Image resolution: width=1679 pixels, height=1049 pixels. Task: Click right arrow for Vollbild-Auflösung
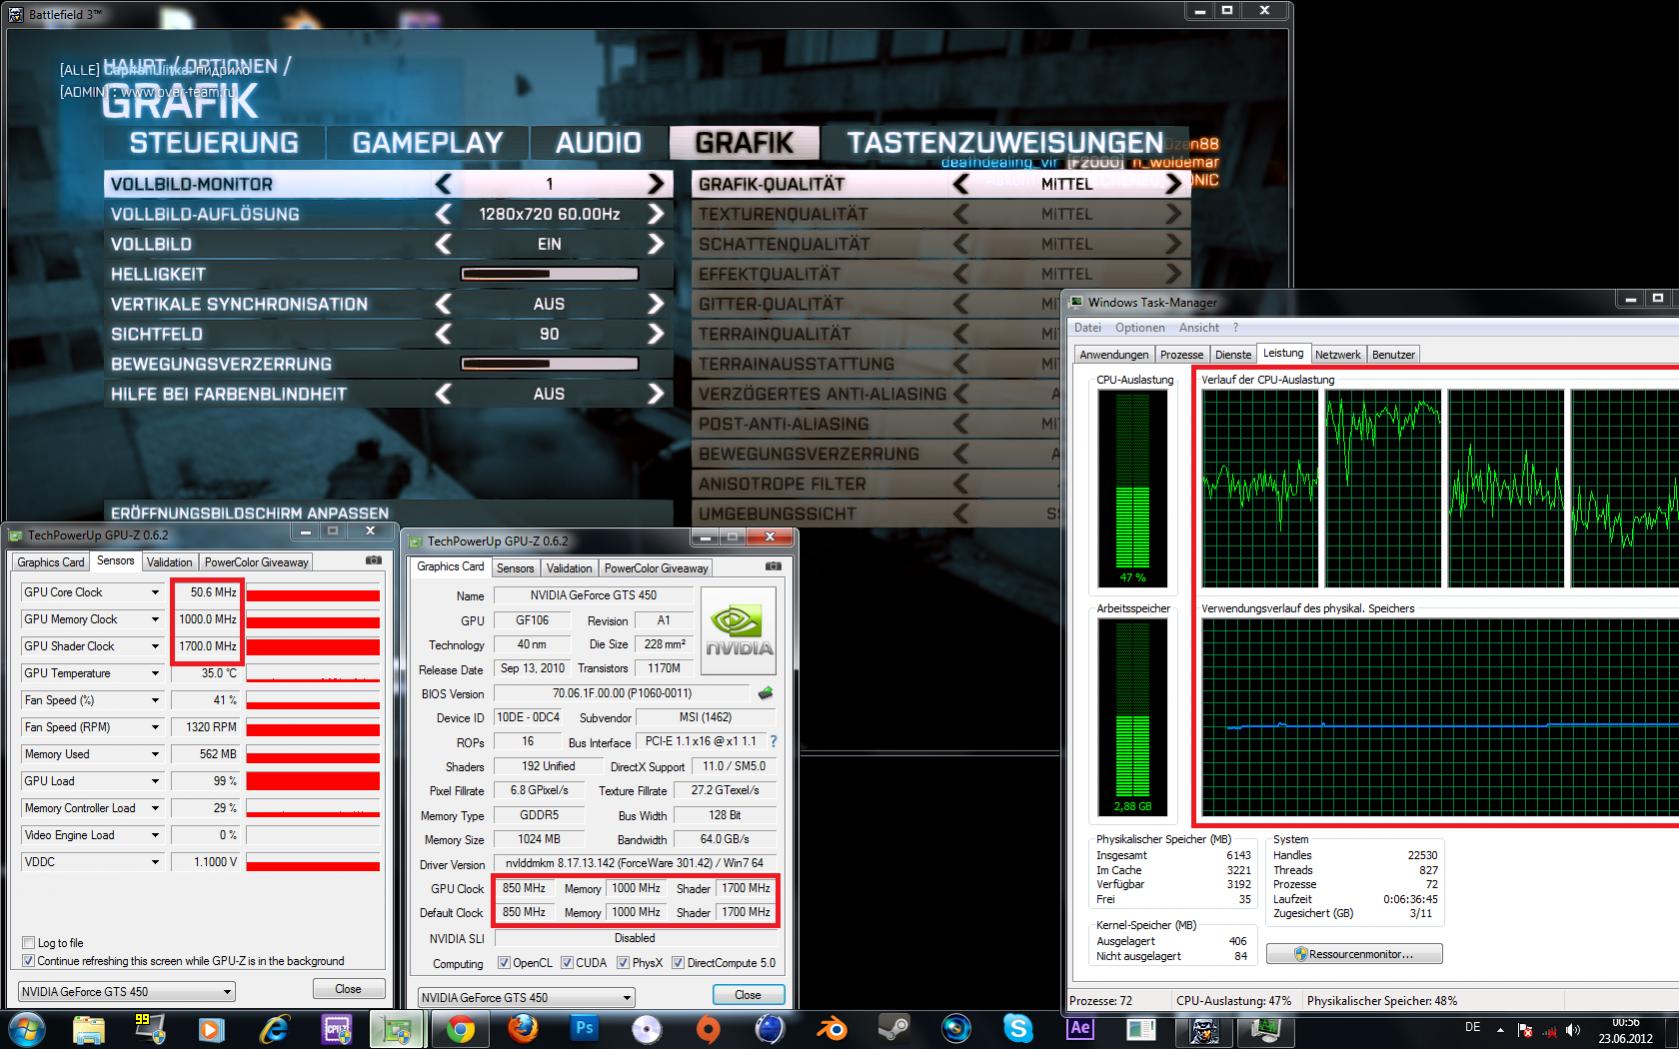[656, 214]
